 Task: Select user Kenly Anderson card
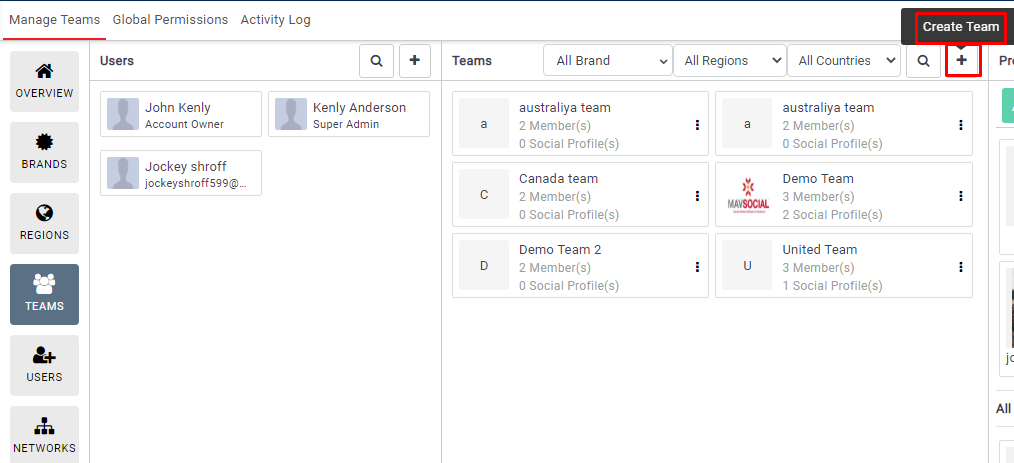click(x=349, y=115)
